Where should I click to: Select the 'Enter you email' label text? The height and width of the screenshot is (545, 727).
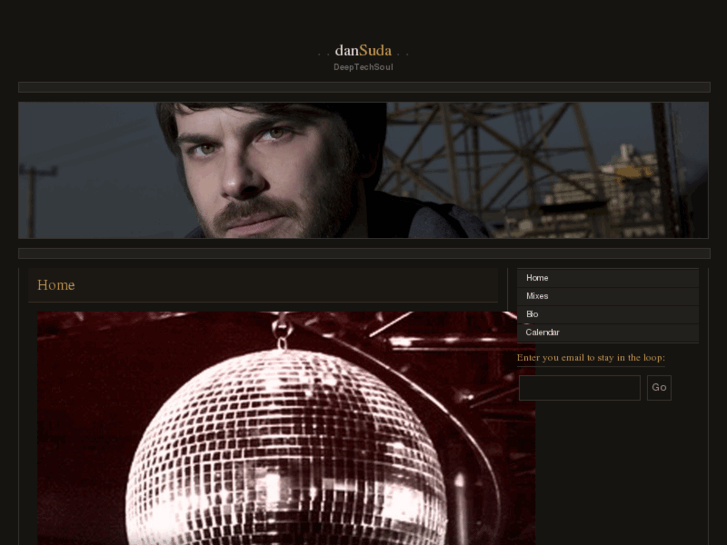coord(591,358)
